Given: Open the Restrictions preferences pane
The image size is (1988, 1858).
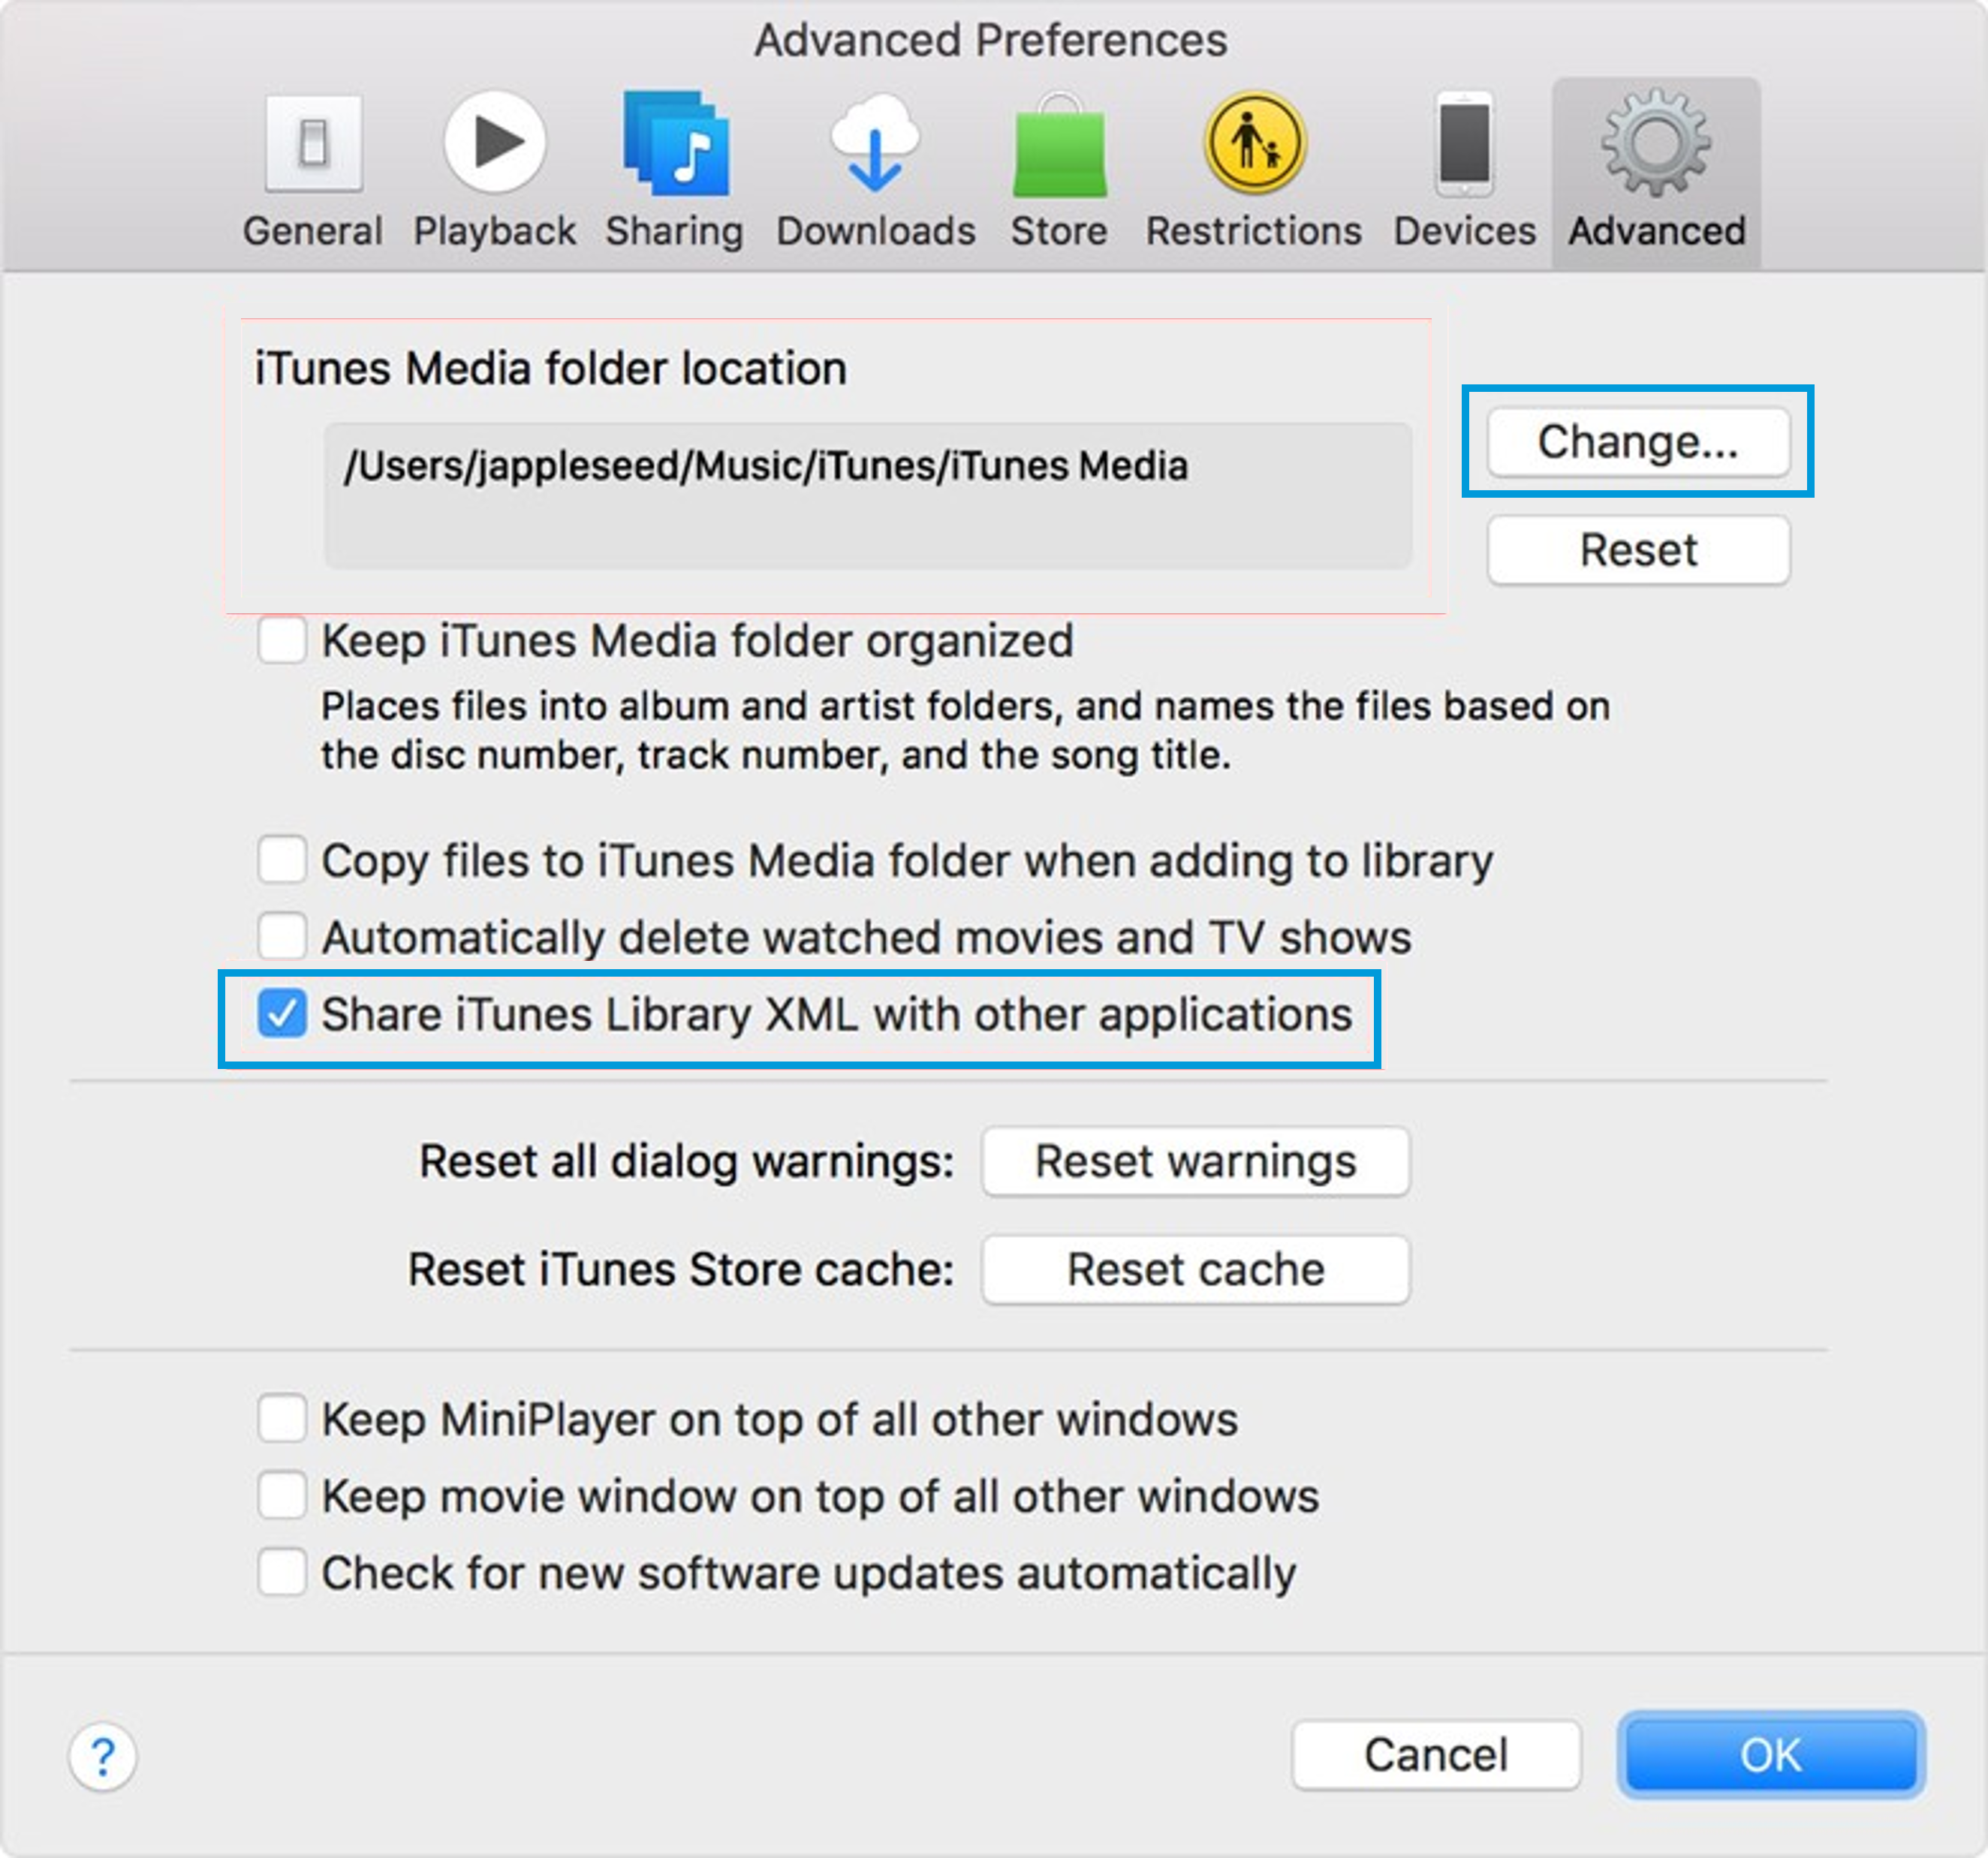Looking at the screenshot, I should [1254, 171].
